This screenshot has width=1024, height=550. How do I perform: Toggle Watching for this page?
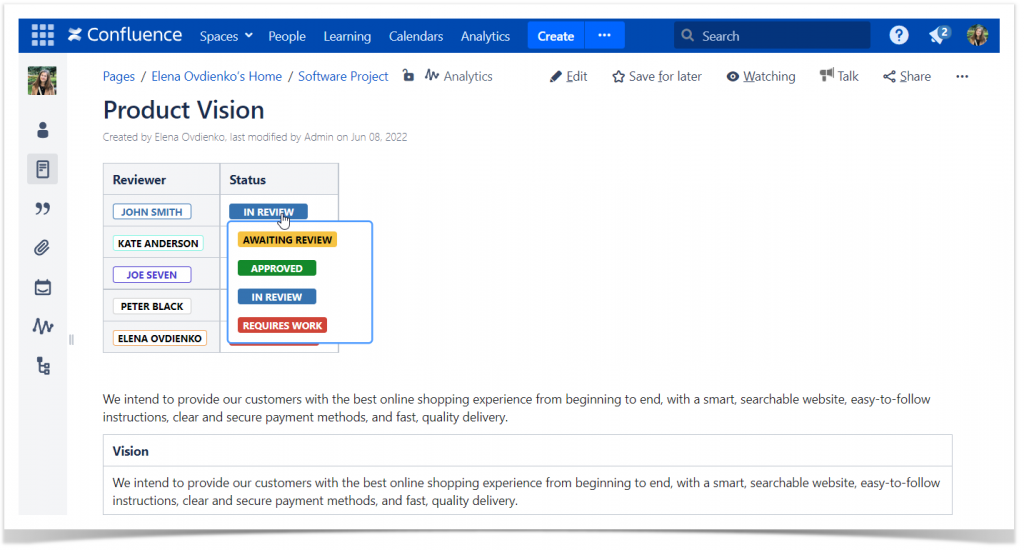coord(761,76)
